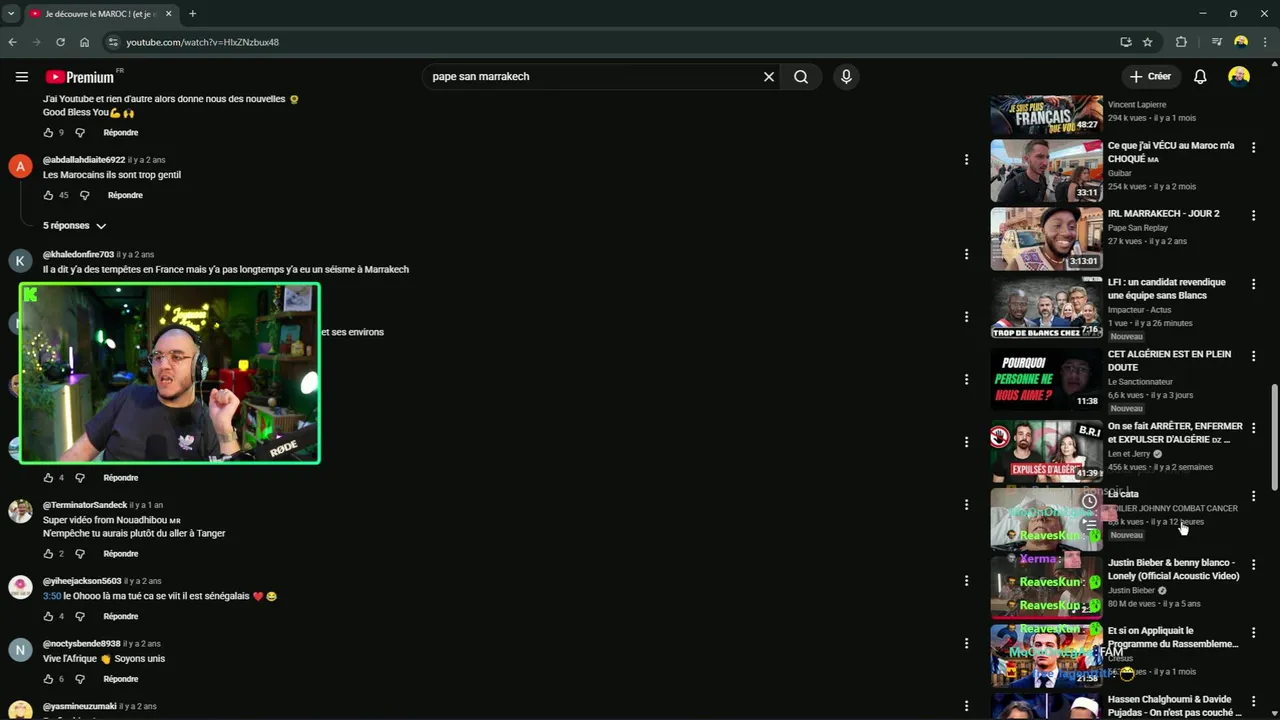The width and height of the screenshot is (1280, 720).
Task: Go back in browser history
Action: [x=12, y=42]
